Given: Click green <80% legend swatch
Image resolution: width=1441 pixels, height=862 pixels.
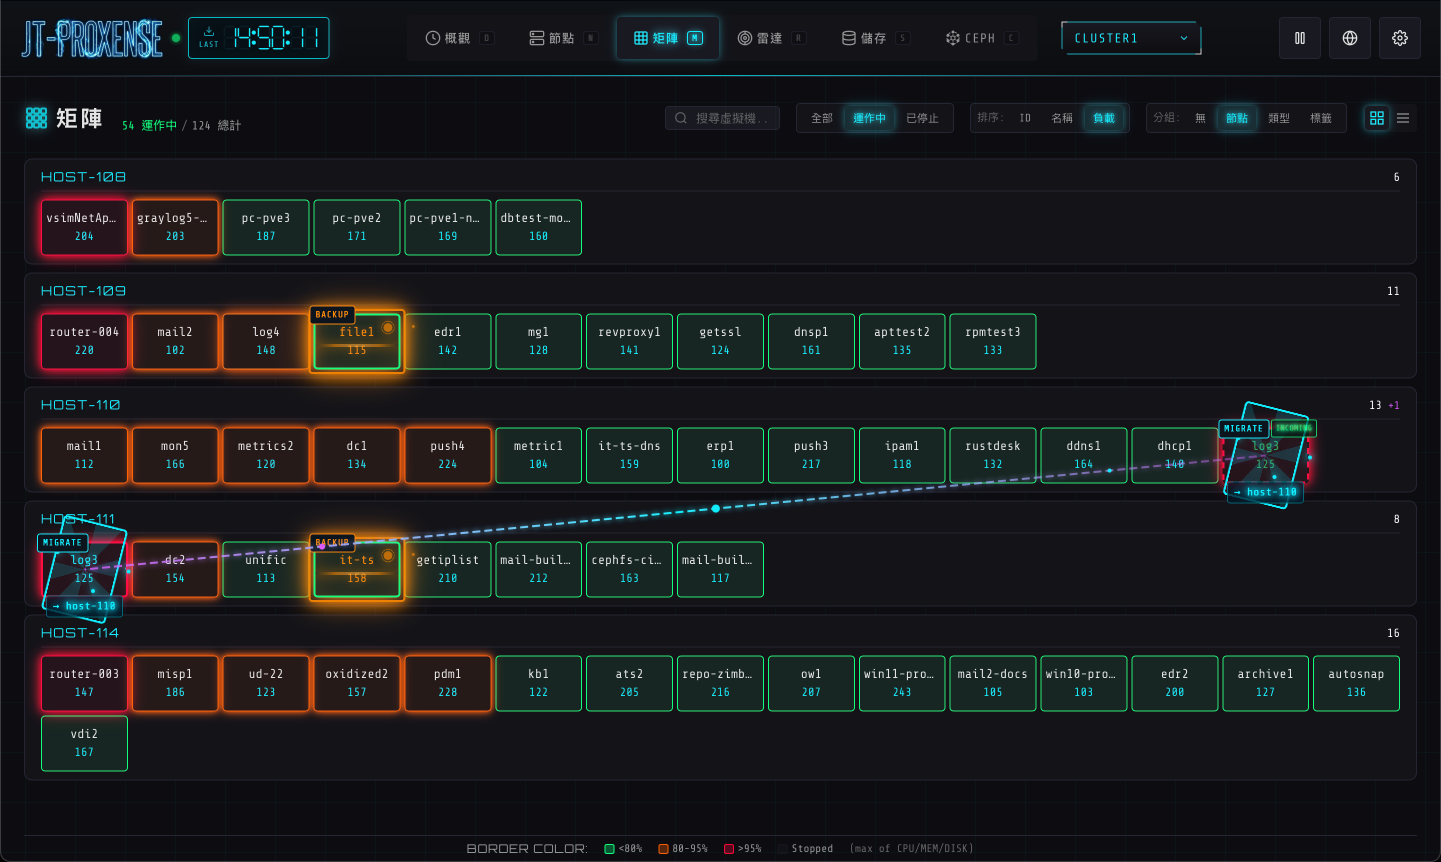Looking at the screenshot, I should pyautogui.click(x=610, y=849).
